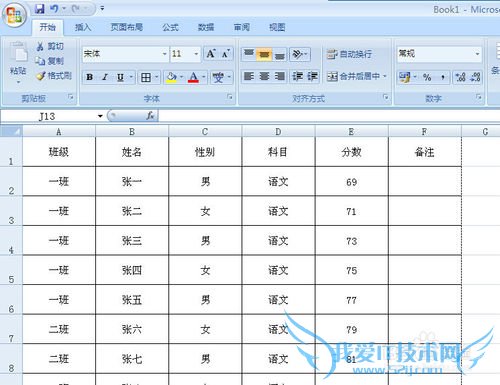Toggle align text right
Viewport: 500px width, 385px height.
click(x=279, y=76)
